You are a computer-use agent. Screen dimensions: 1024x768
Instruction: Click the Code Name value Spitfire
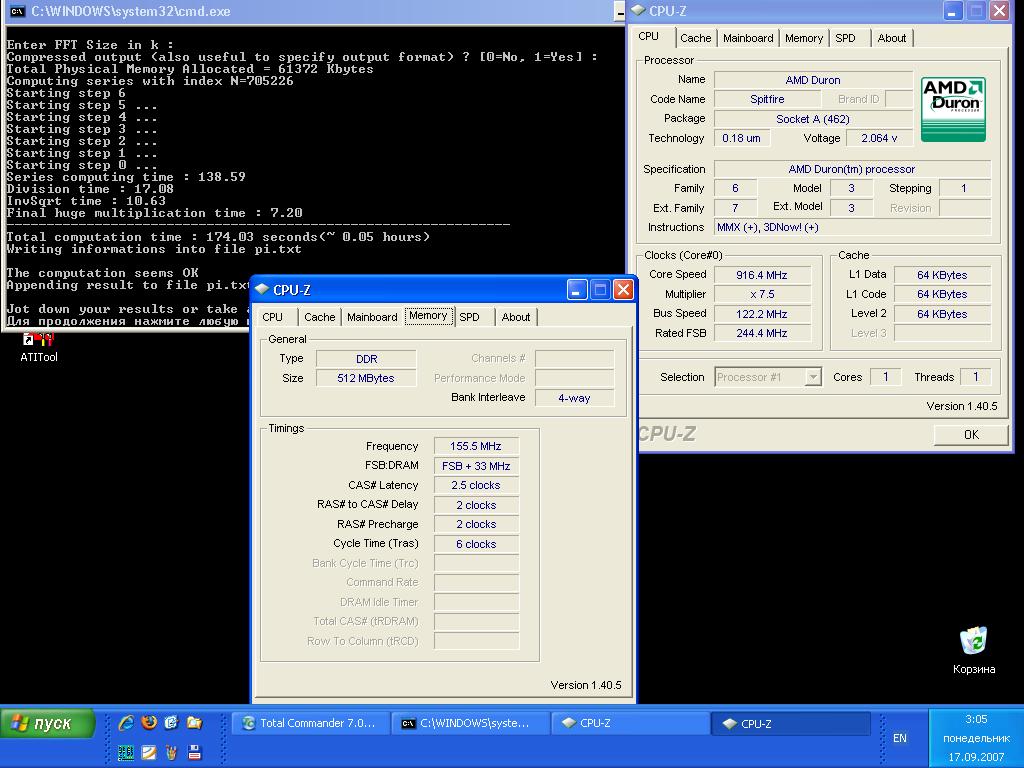(x=767, y=99)
